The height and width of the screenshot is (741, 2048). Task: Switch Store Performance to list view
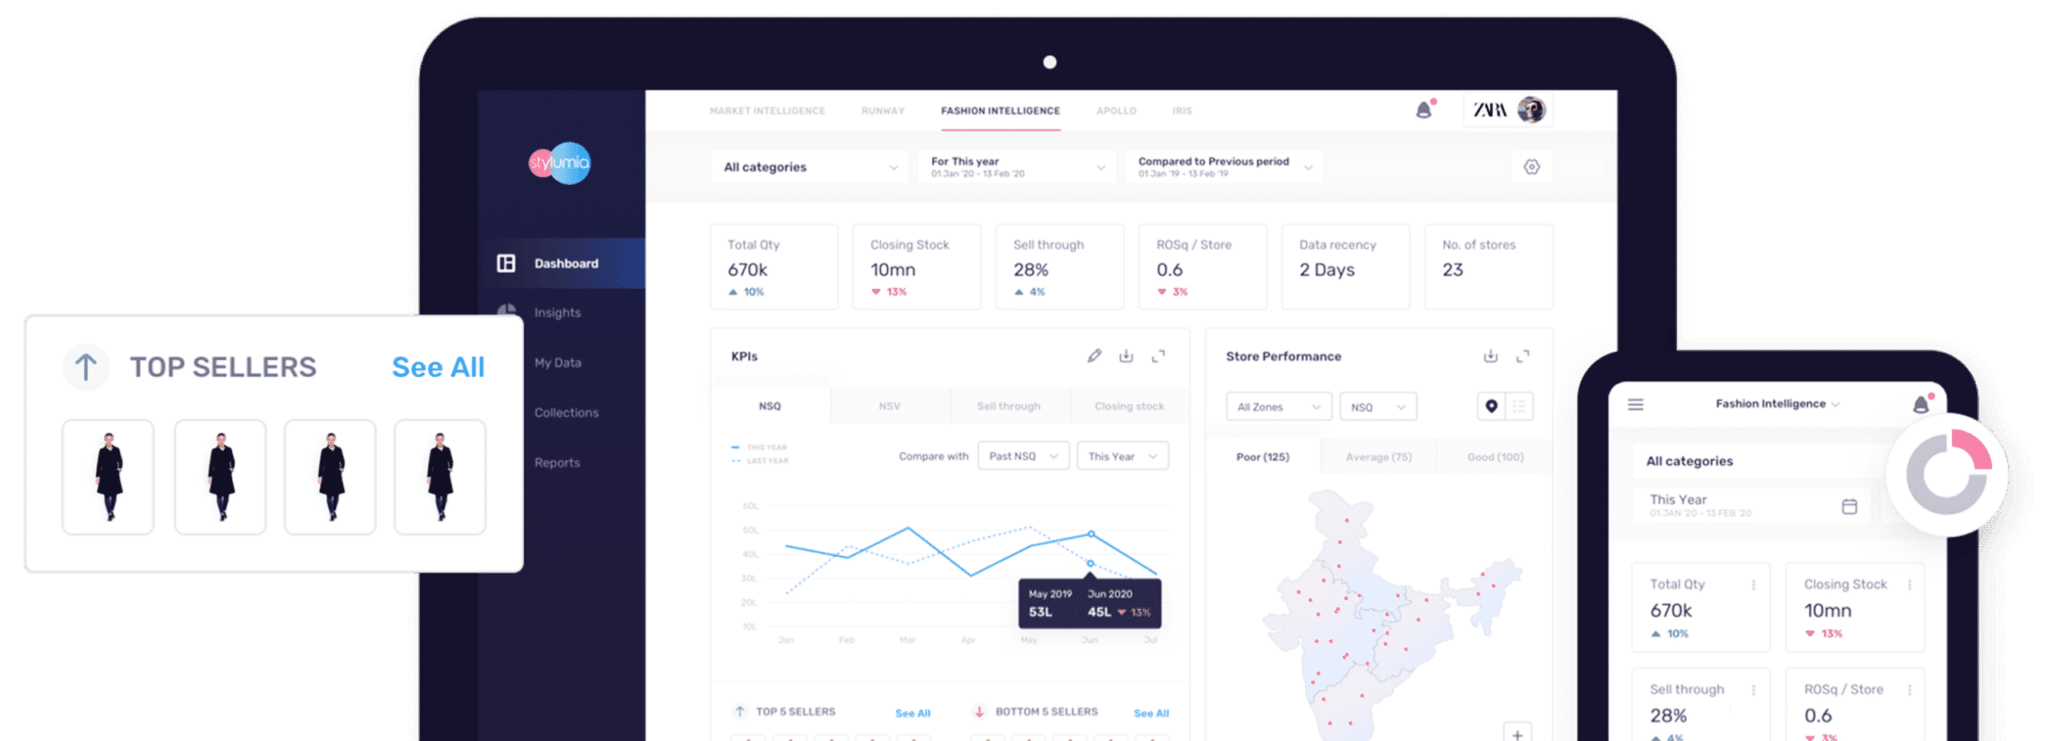coord(1519,406)
